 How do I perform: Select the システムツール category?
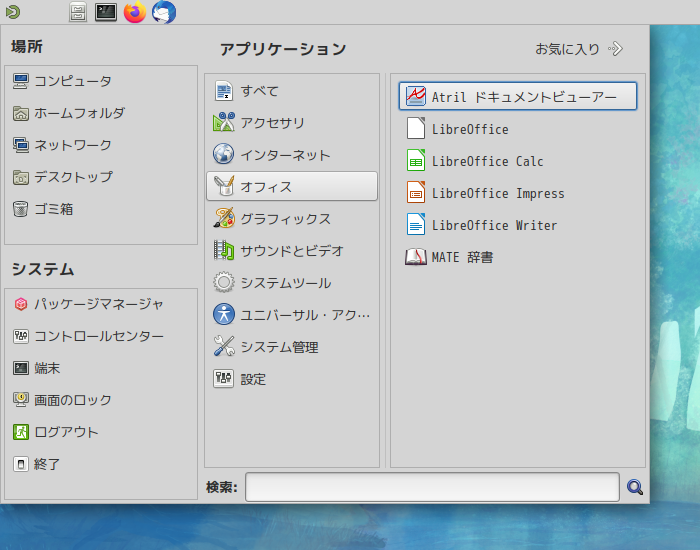pos(292,283)
